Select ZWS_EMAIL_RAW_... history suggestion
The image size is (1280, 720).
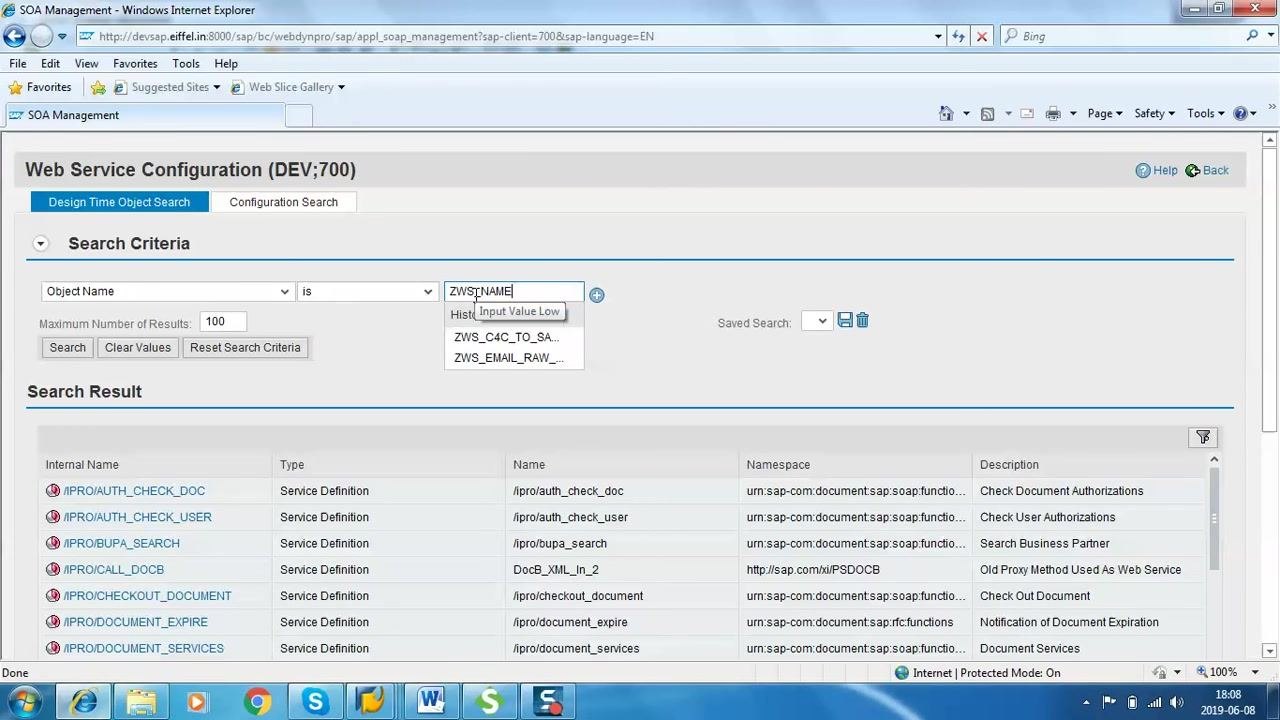514,358
